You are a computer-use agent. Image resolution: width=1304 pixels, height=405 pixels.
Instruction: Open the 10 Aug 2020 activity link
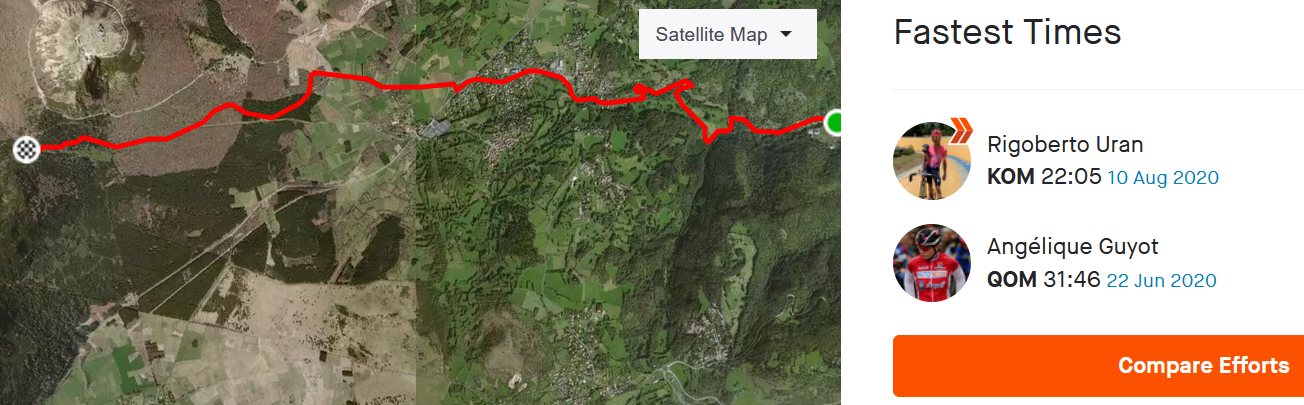(1163, 178)
